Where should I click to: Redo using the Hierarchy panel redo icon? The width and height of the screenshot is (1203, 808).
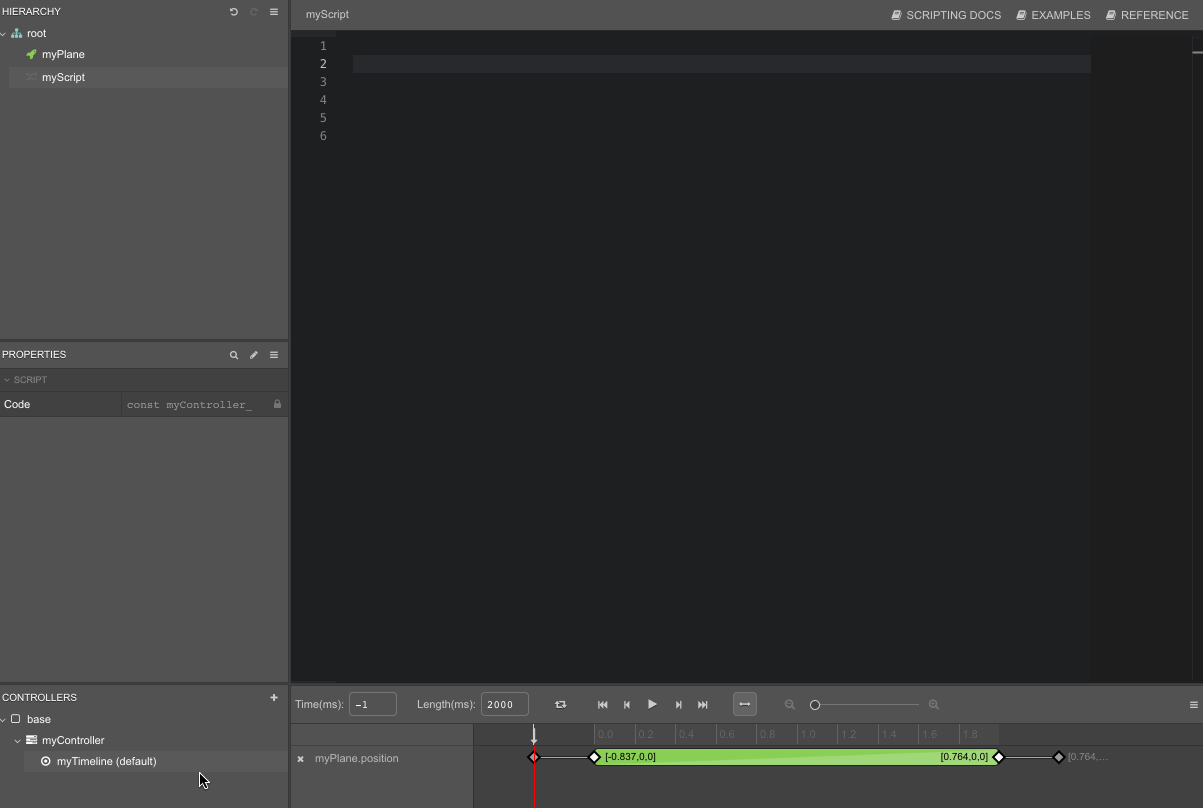[254, 12]
